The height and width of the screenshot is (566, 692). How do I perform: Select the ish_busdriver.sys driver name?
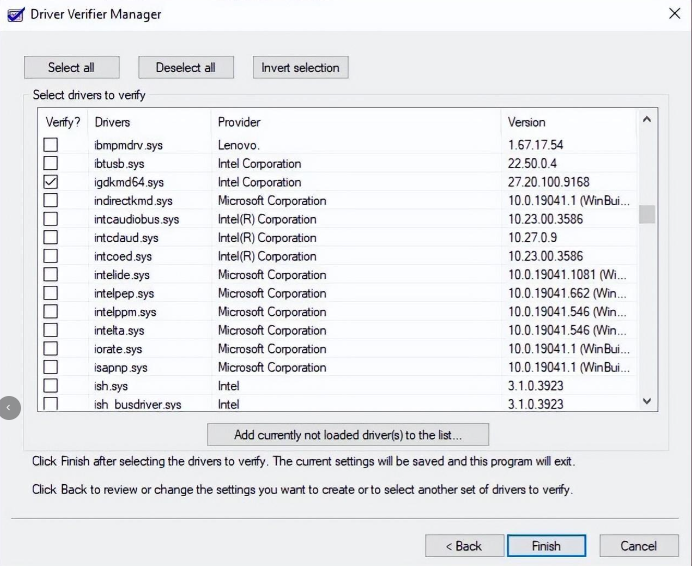point(138,404)
